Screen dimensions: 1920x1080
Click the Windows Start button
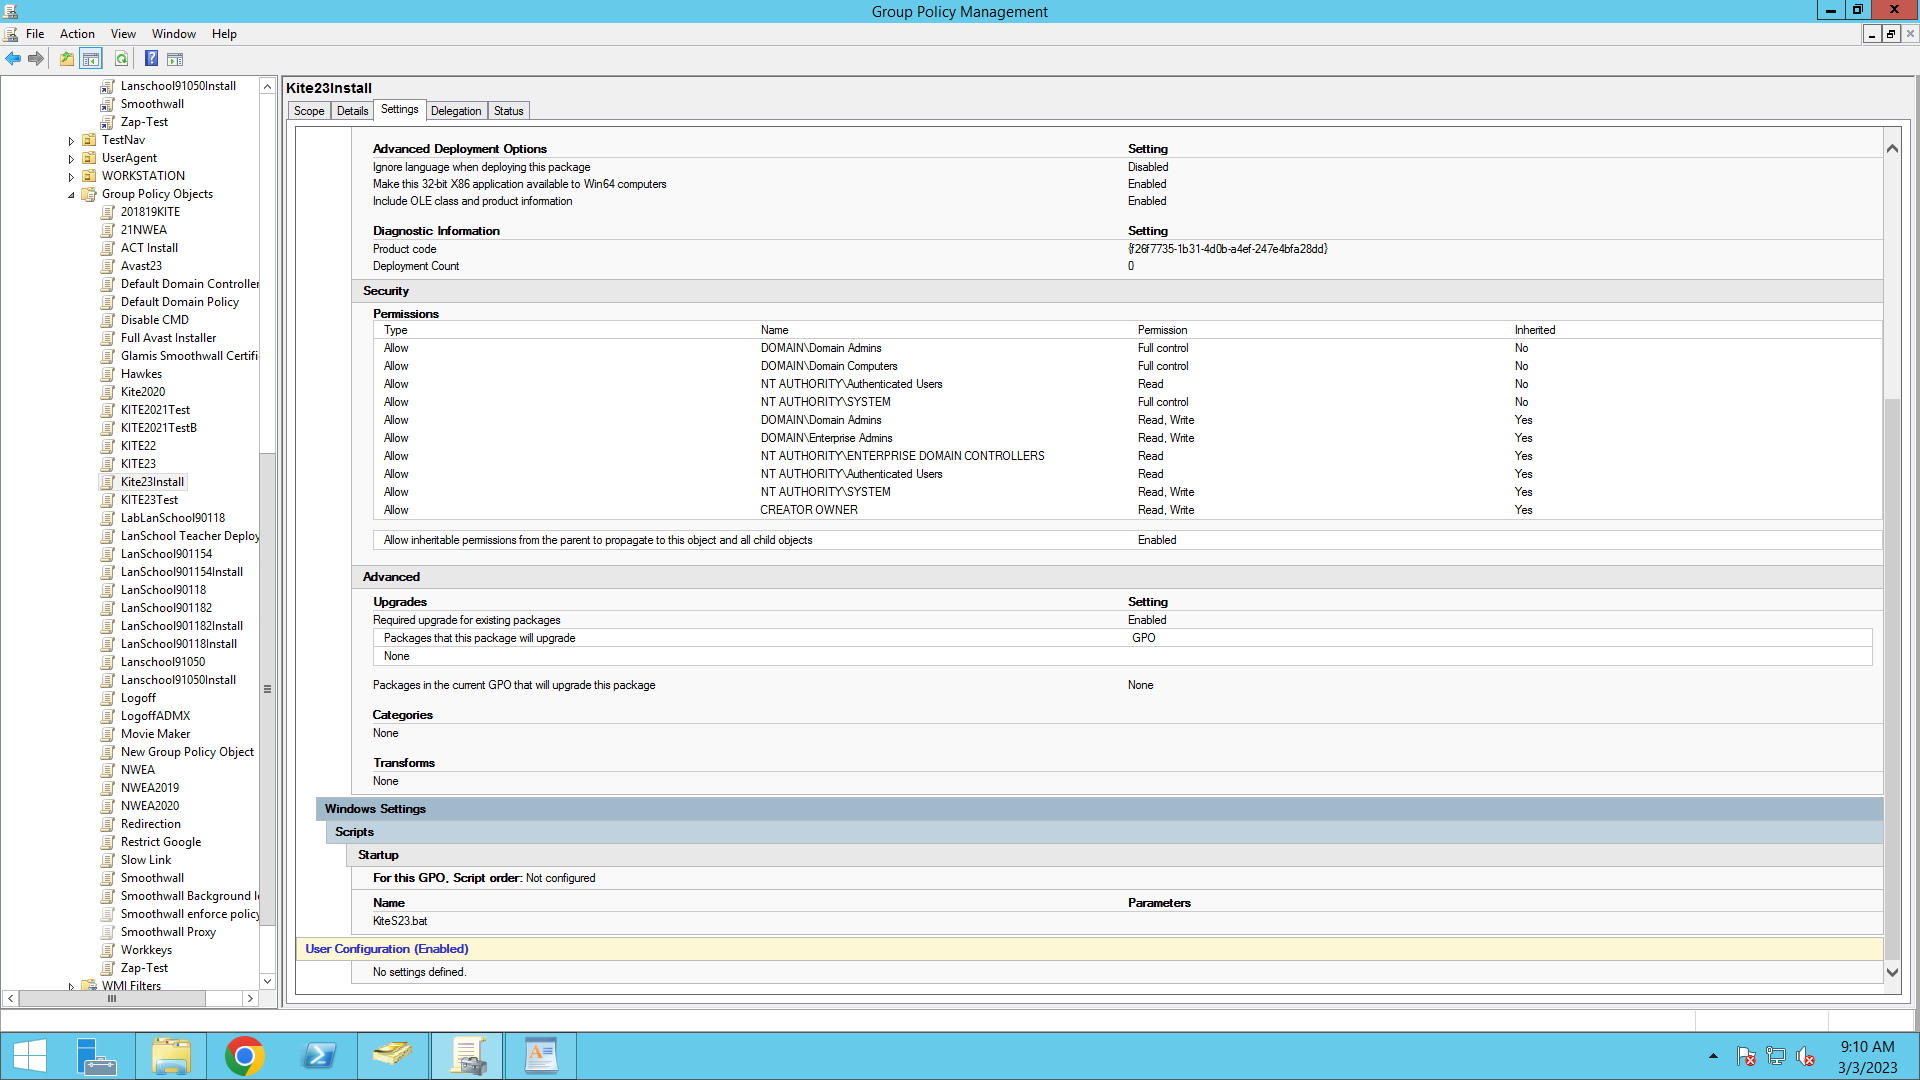point(29,1056)
